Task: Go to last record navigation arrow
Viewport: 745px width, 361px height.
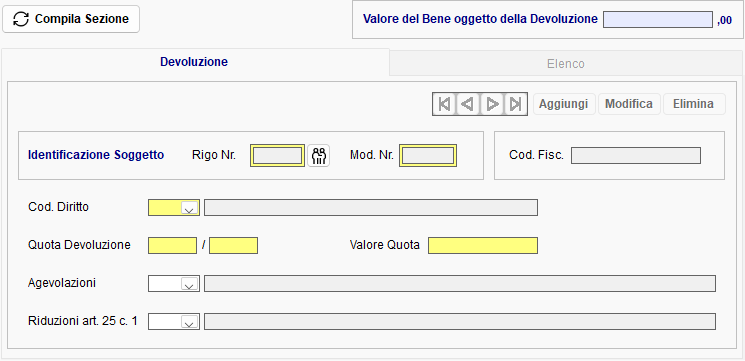Action: (x=516, y=104)
